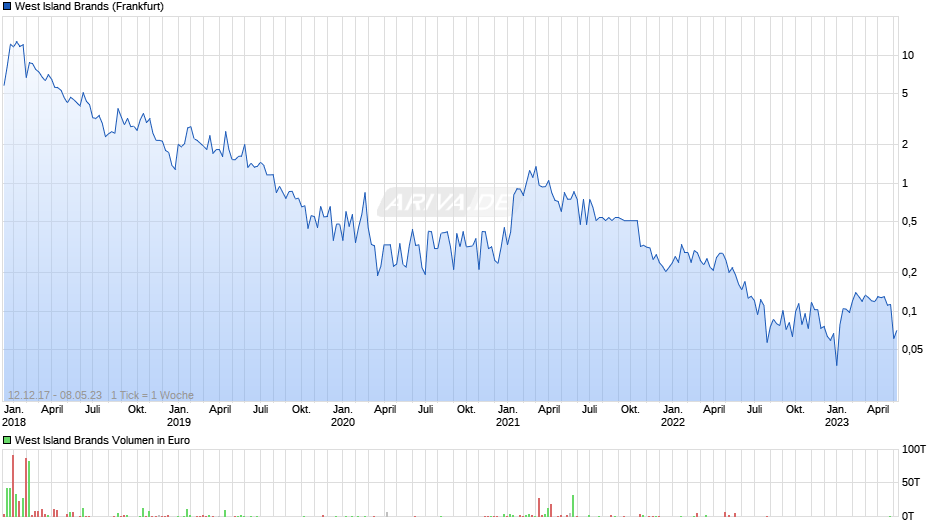Click the price axis label '5'

click(x=905, y=94)
